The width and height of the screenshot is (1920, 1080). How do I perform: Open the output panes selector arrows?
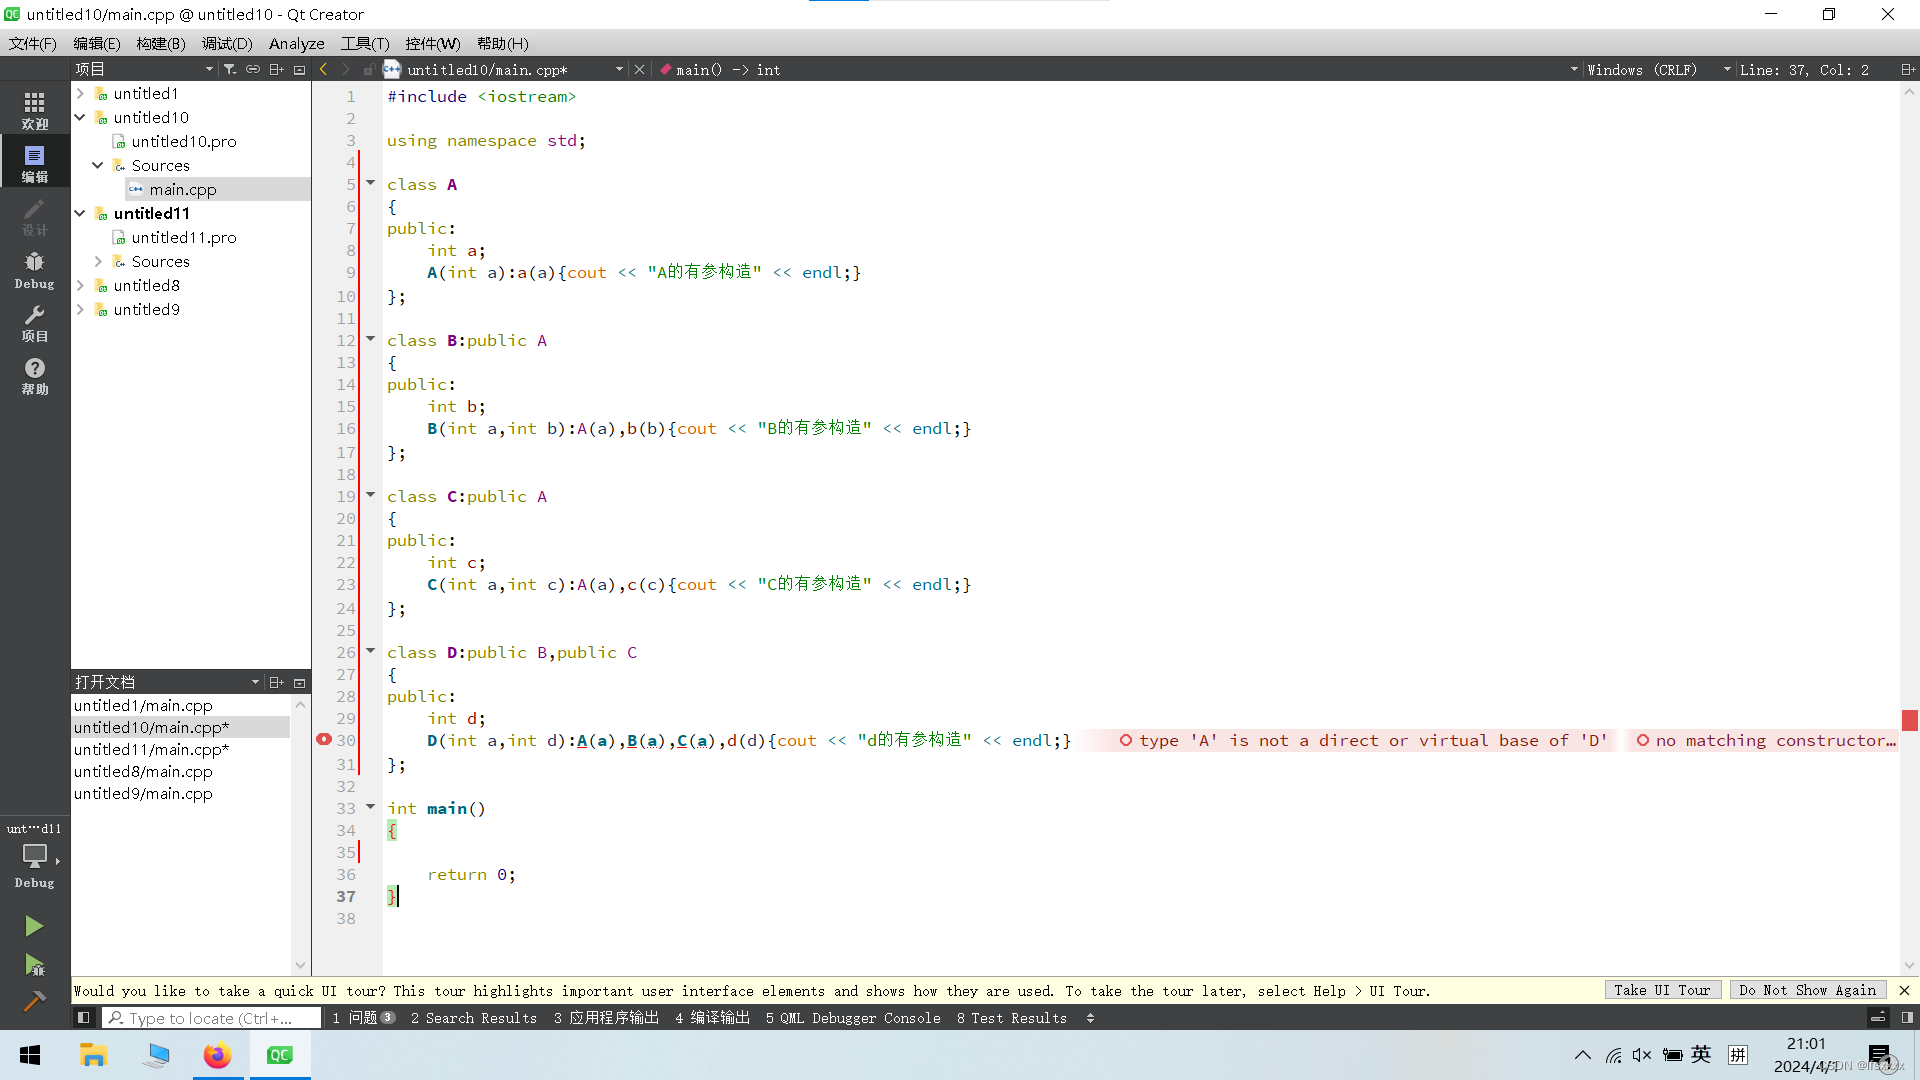[1090, 1018]
